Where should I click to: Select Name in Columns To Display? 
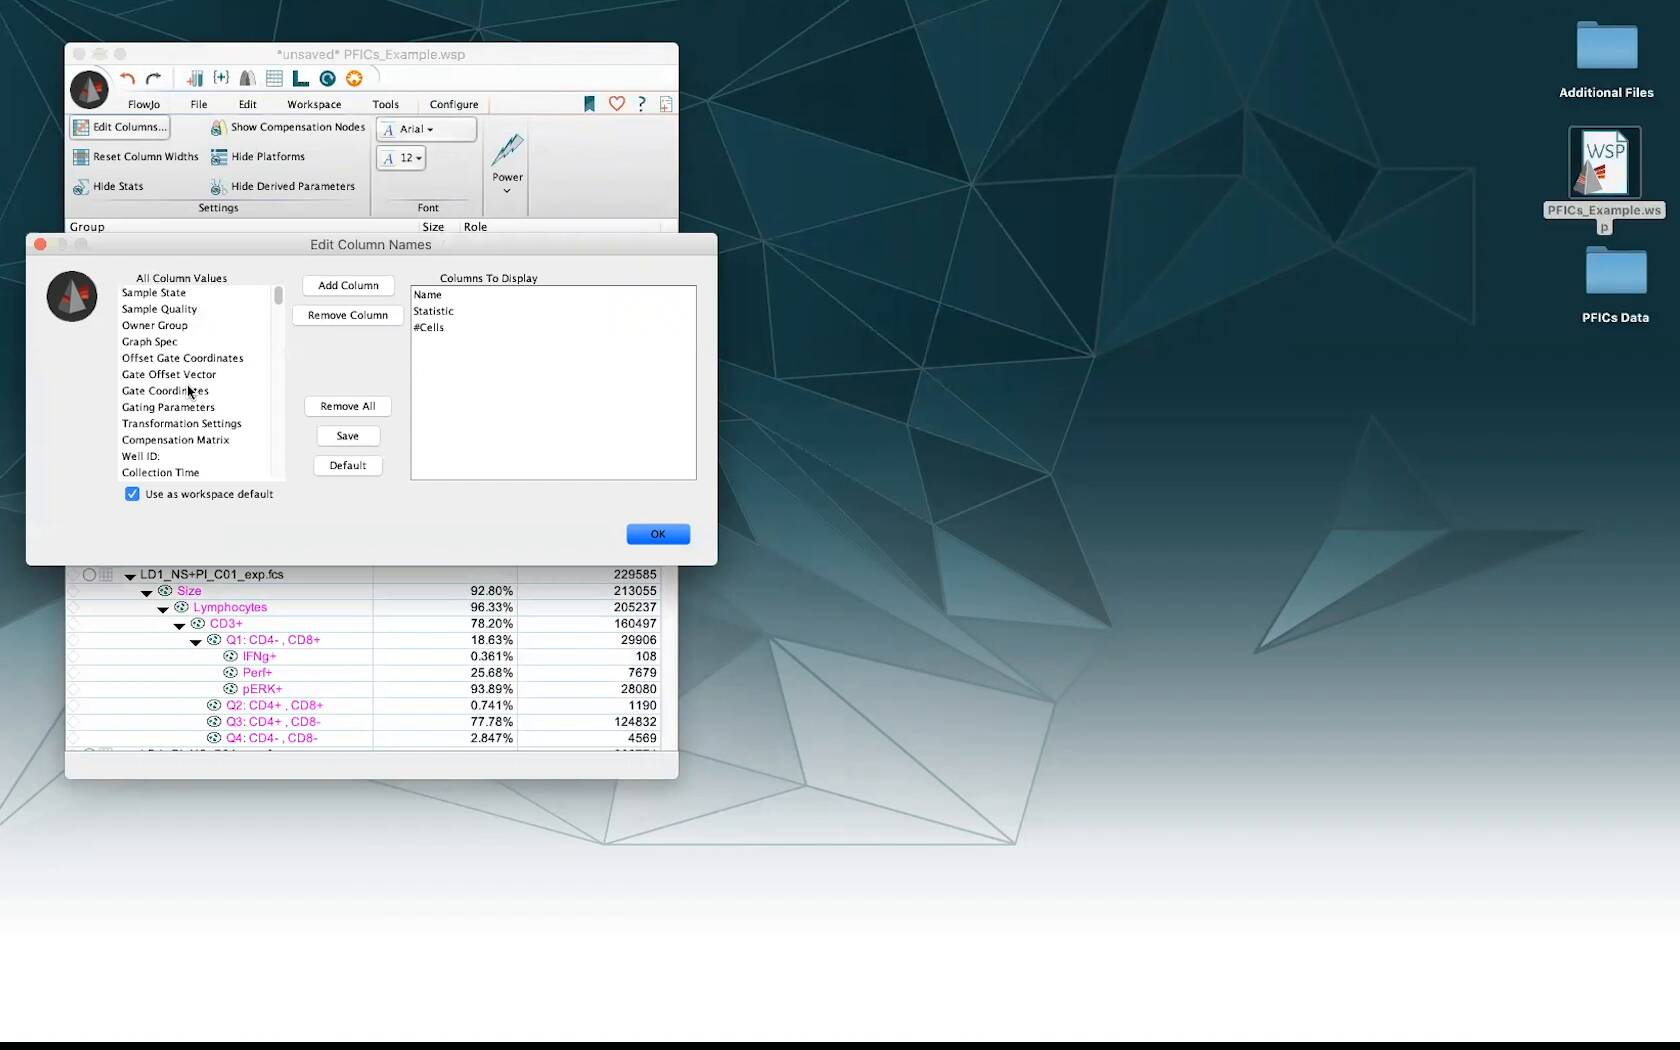427,295
